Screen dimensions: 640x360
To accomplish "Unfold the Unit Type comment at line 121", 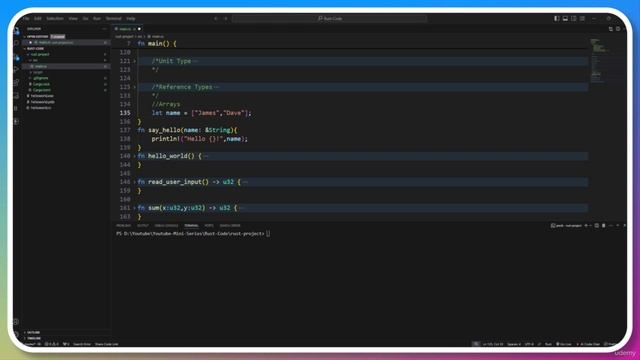I will (x=135, y=61).
